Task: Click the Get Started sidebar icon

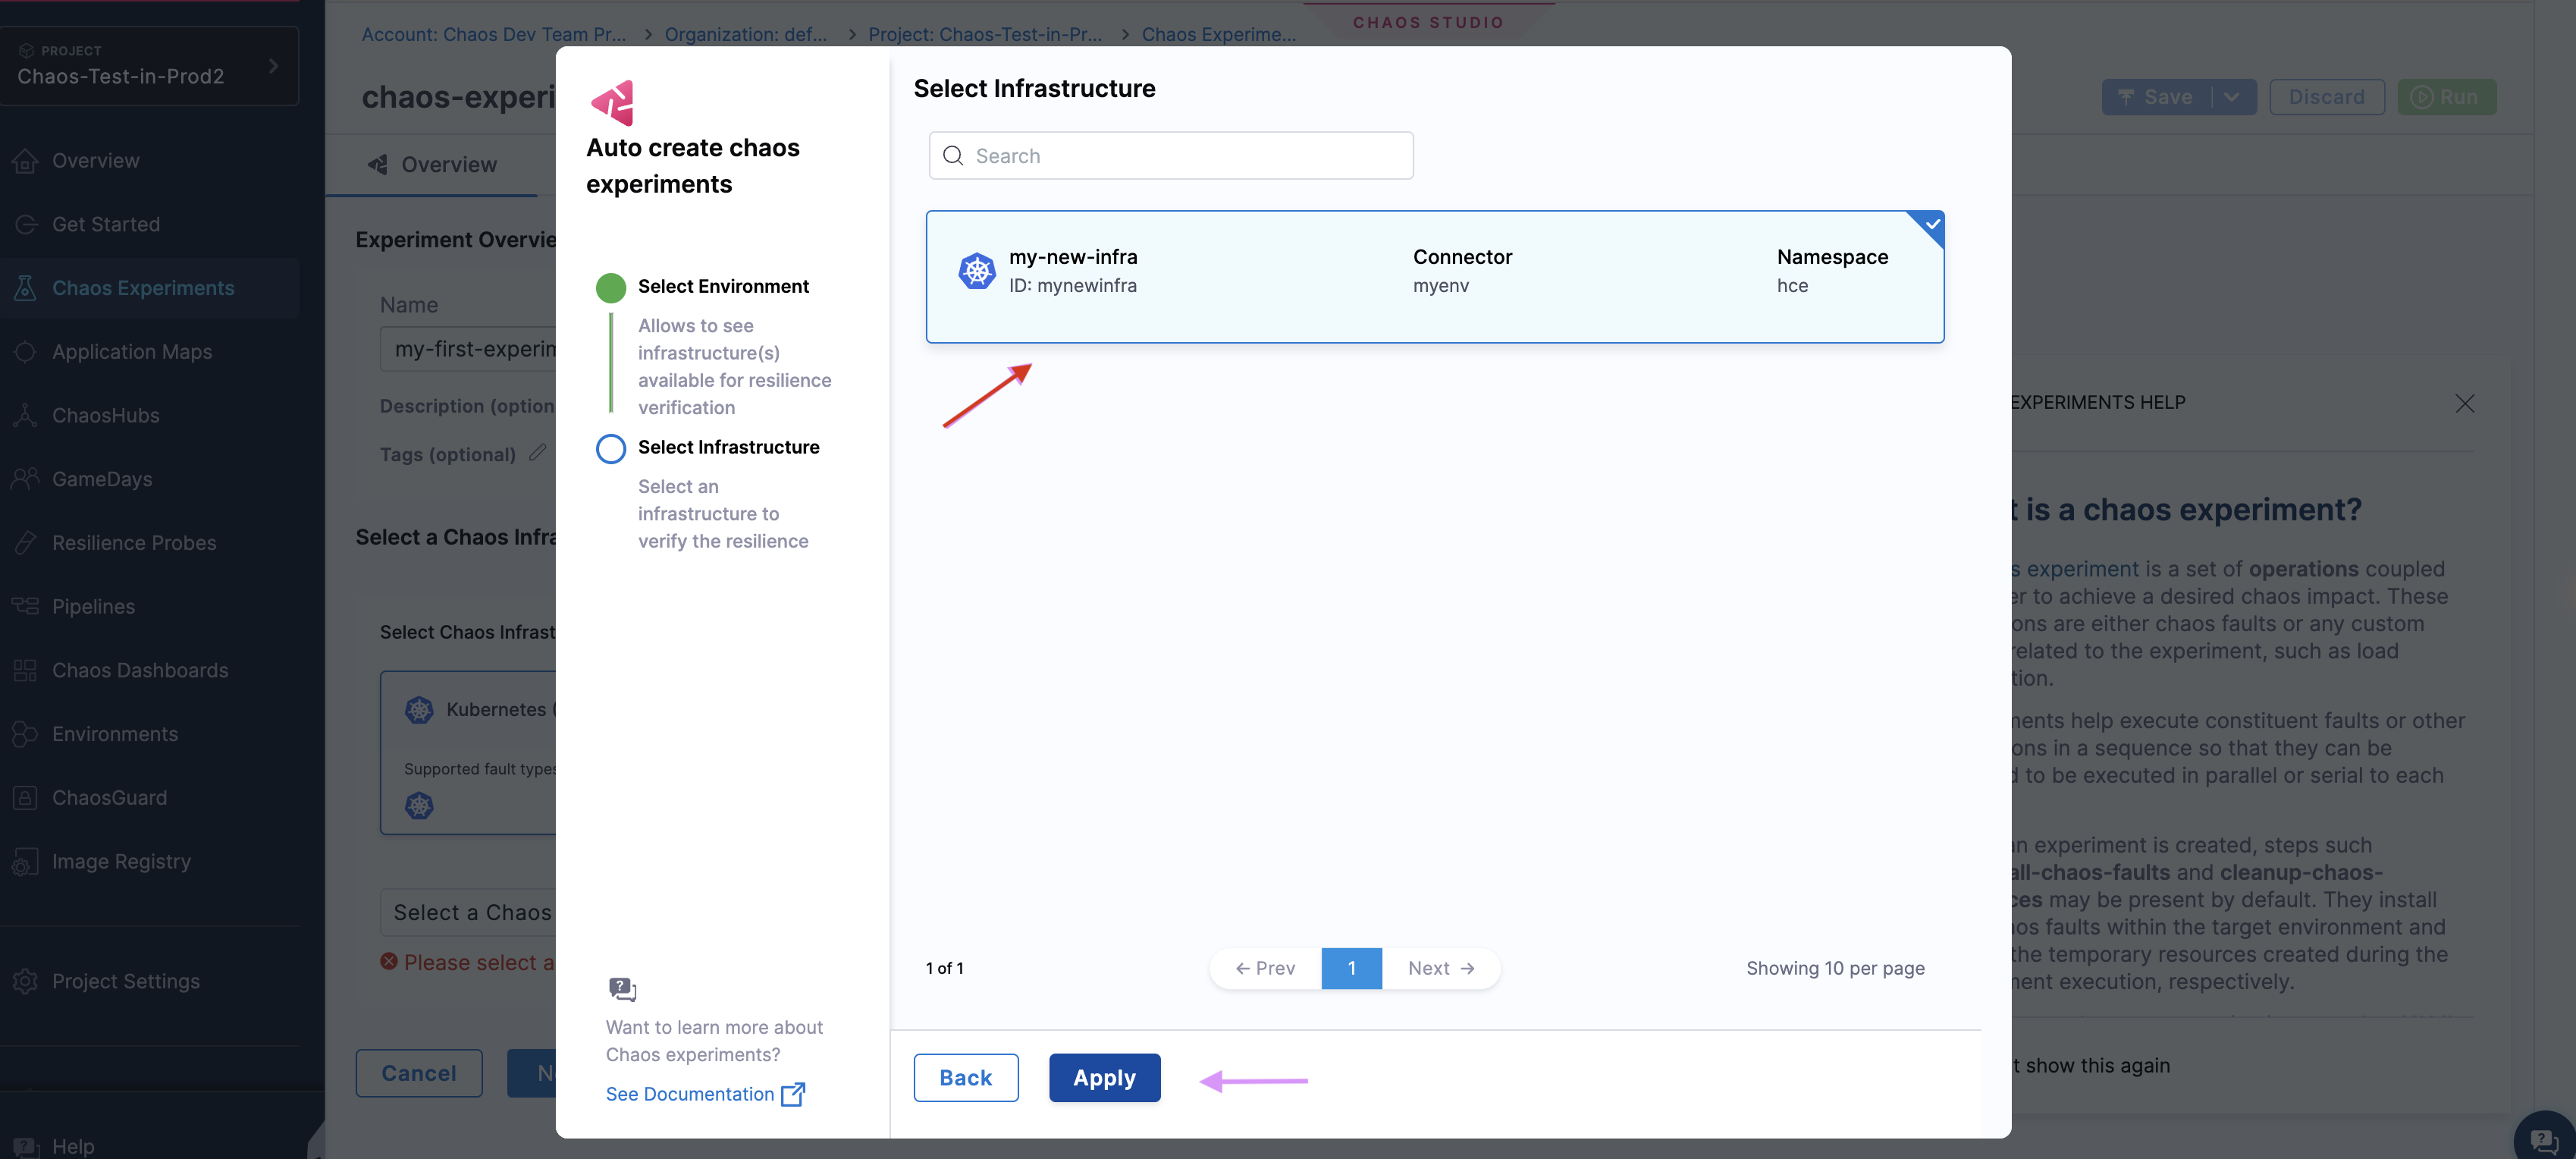Action: tap(25, 224)
